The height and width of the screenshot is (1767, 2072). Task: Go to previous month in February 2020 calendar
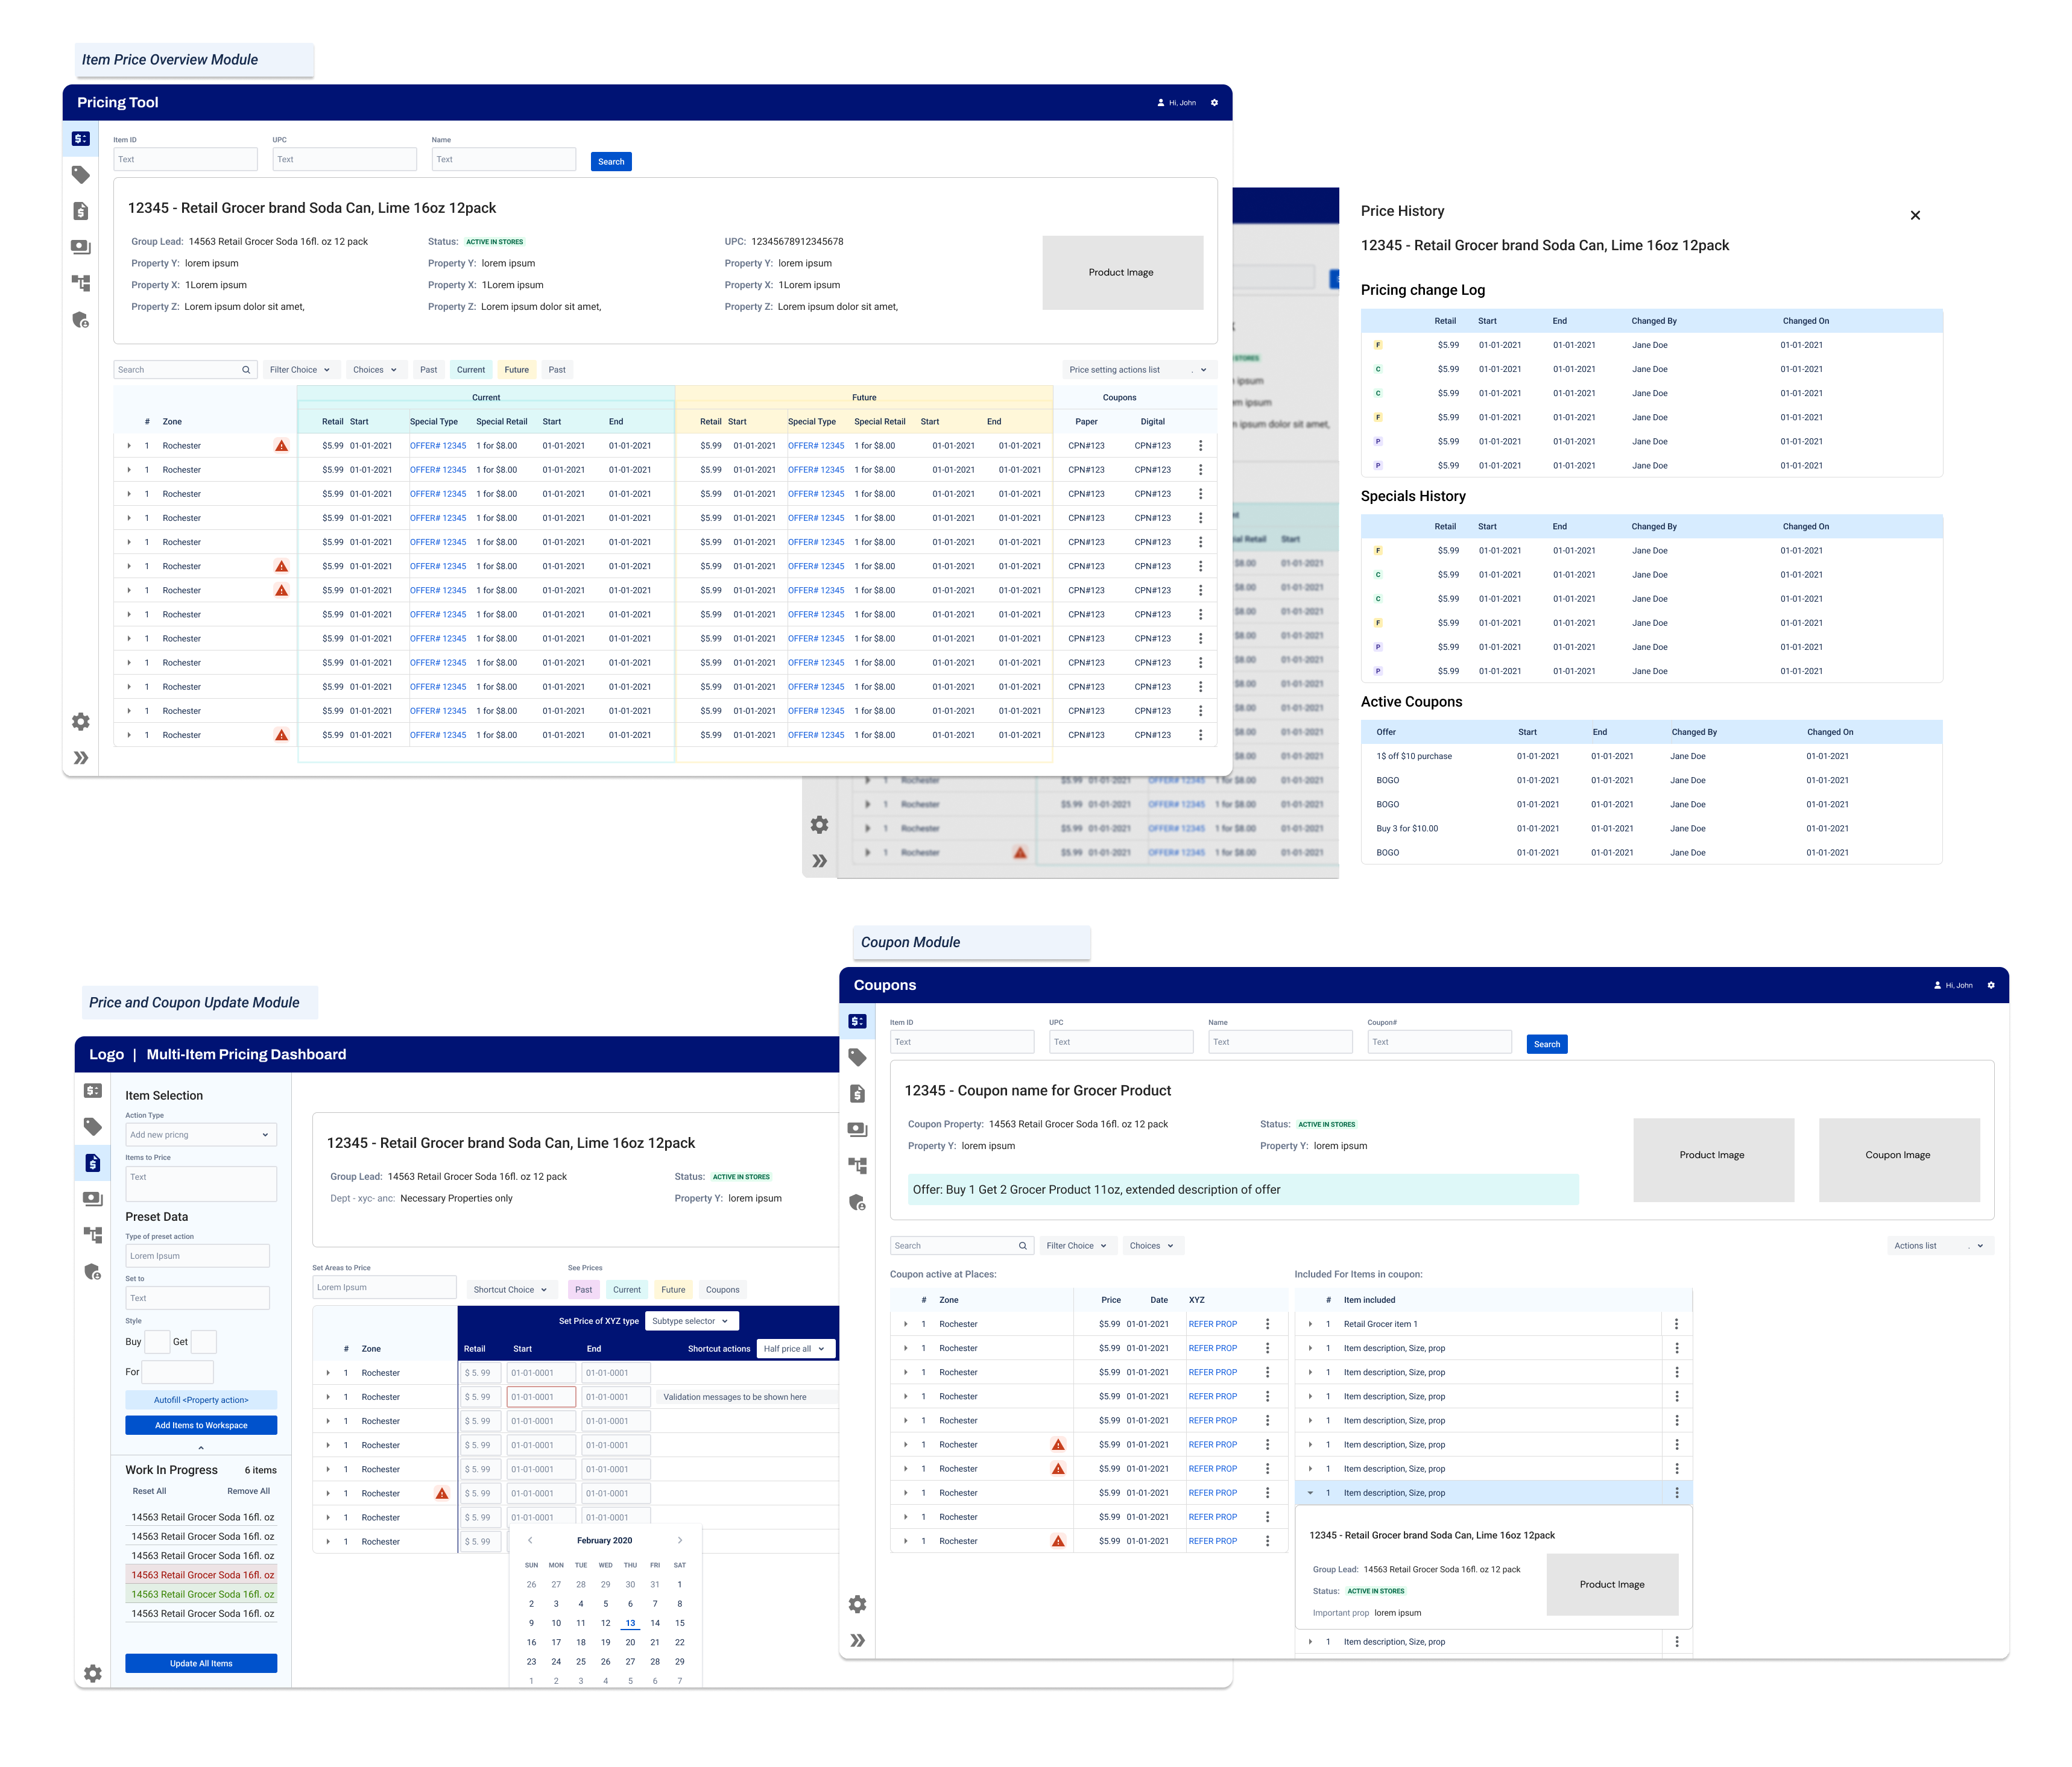pos(530,1540)
